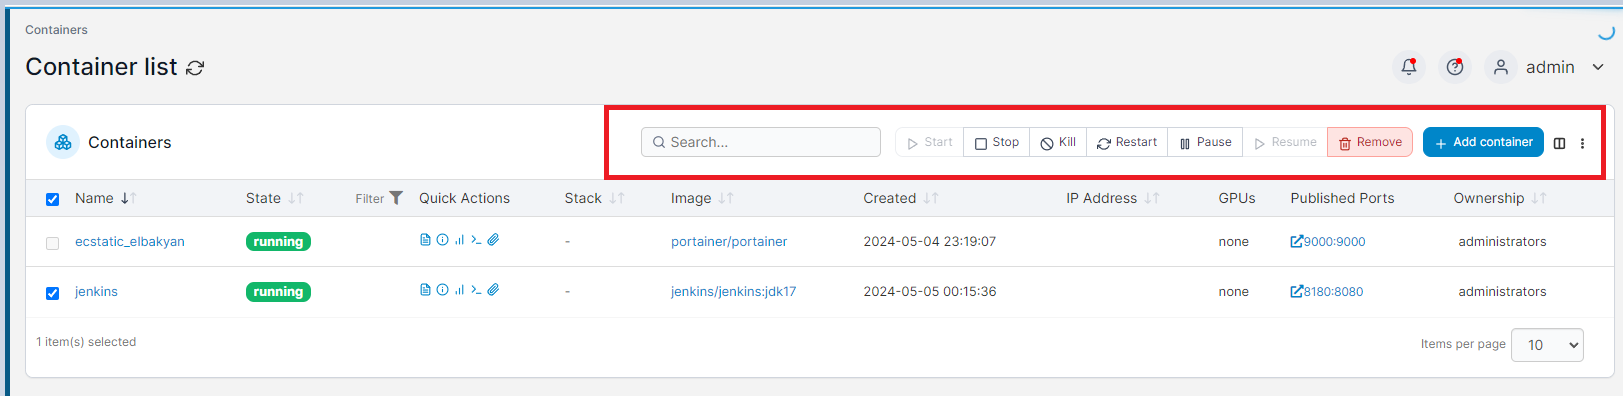This screenshot has height=396, width=1623.
Task: Open the notifications bell
Action: (1408, 67)
